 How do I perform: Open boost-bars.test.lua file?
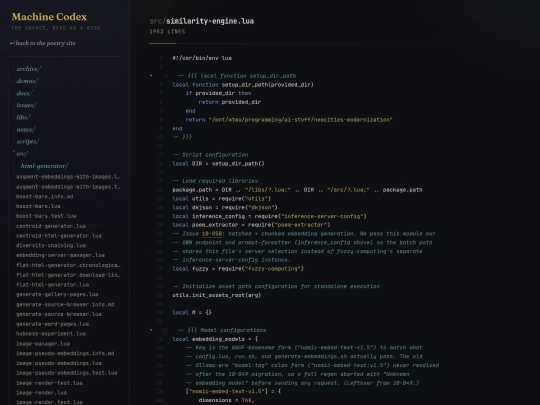(x=46, y=216)
